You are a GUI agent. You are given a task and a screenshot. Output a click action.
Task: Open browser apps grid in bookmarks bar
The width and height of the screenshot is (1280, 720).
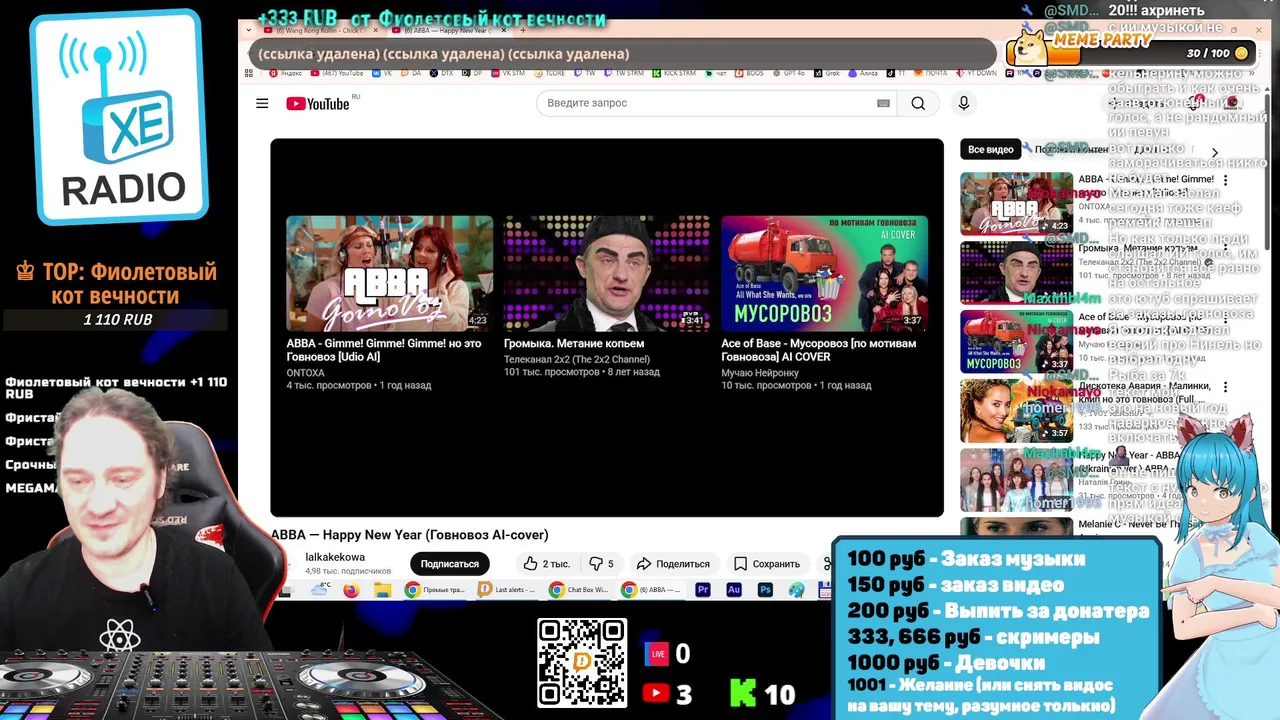(250, 73)
